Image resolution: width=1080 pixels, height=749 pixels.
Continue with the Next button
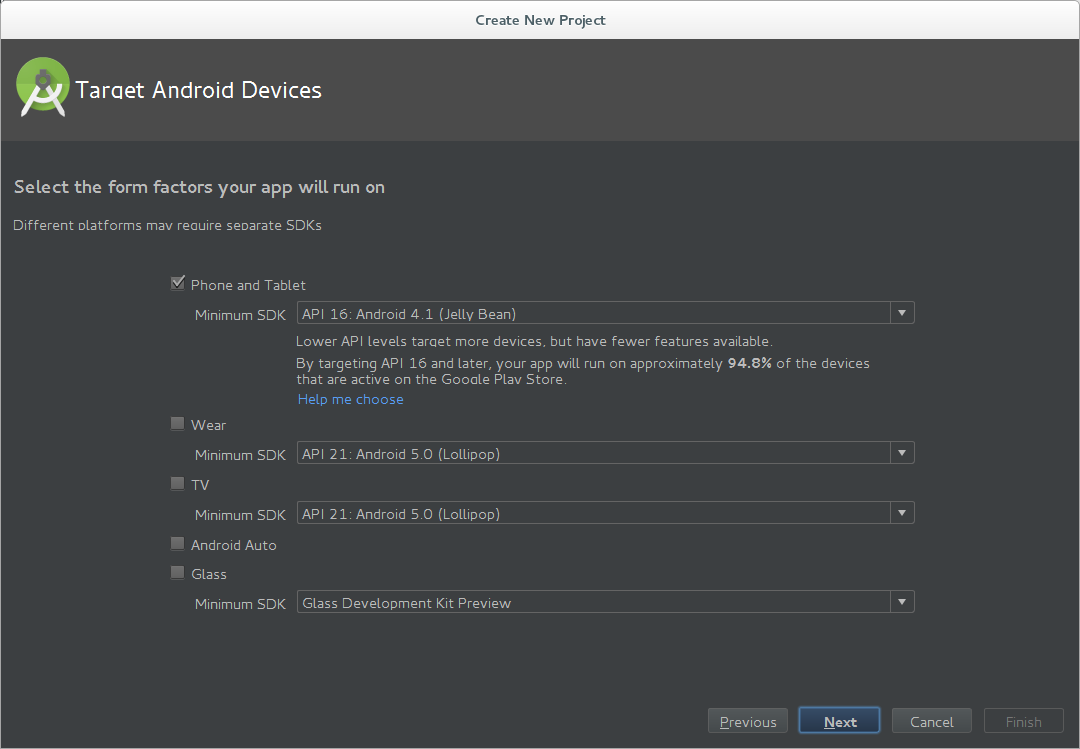[x=840, y=721]
